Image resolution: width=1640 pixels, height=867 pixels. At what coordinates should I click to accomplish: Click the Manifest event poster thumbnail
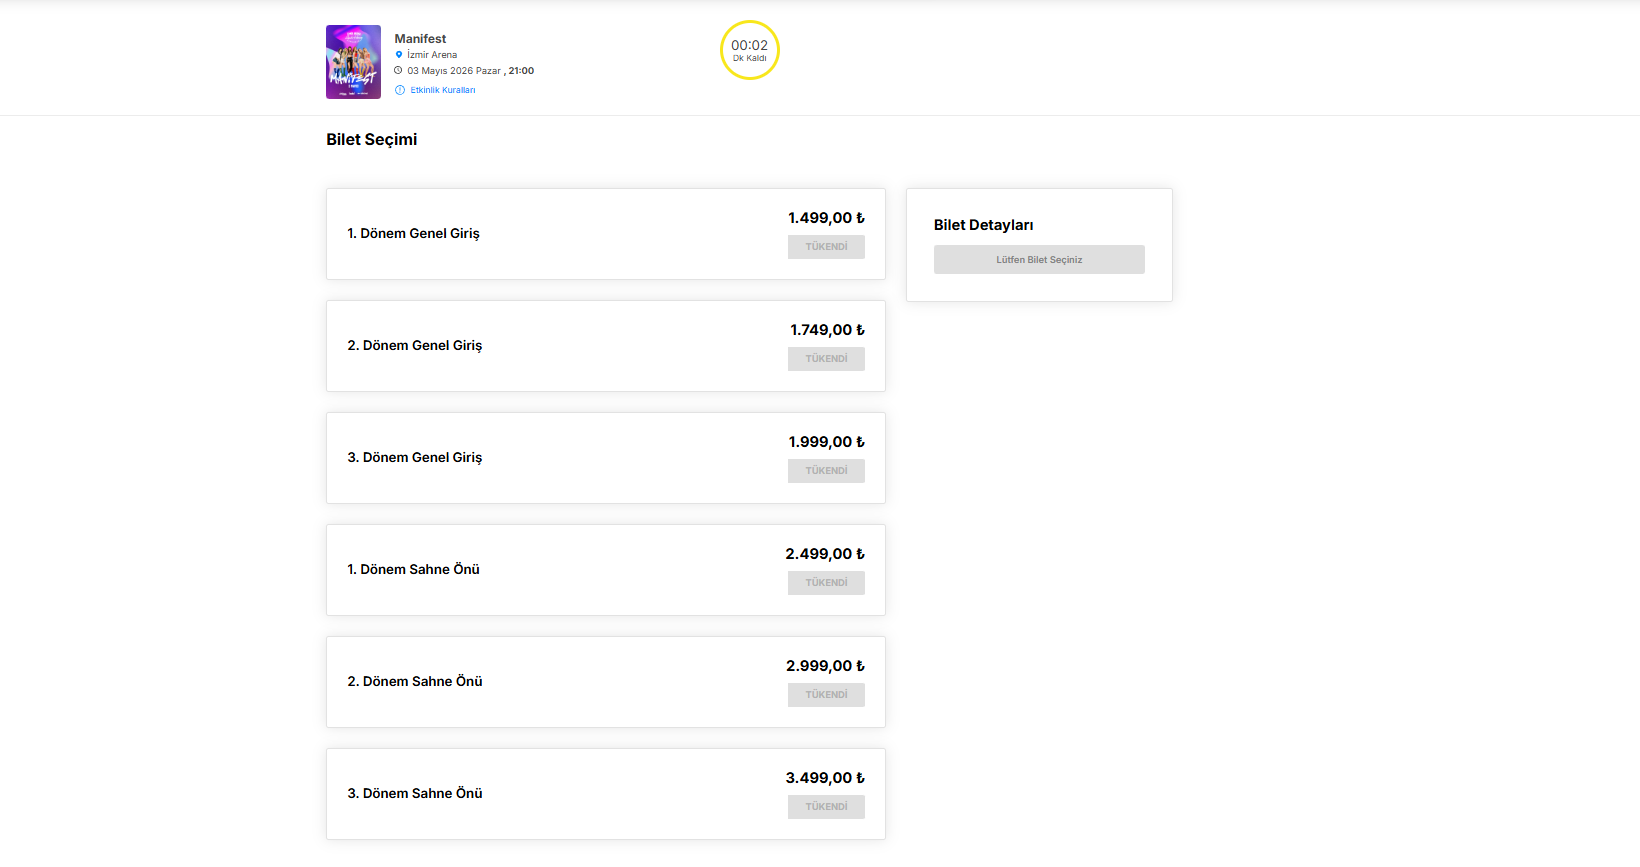tap(353, 62)
